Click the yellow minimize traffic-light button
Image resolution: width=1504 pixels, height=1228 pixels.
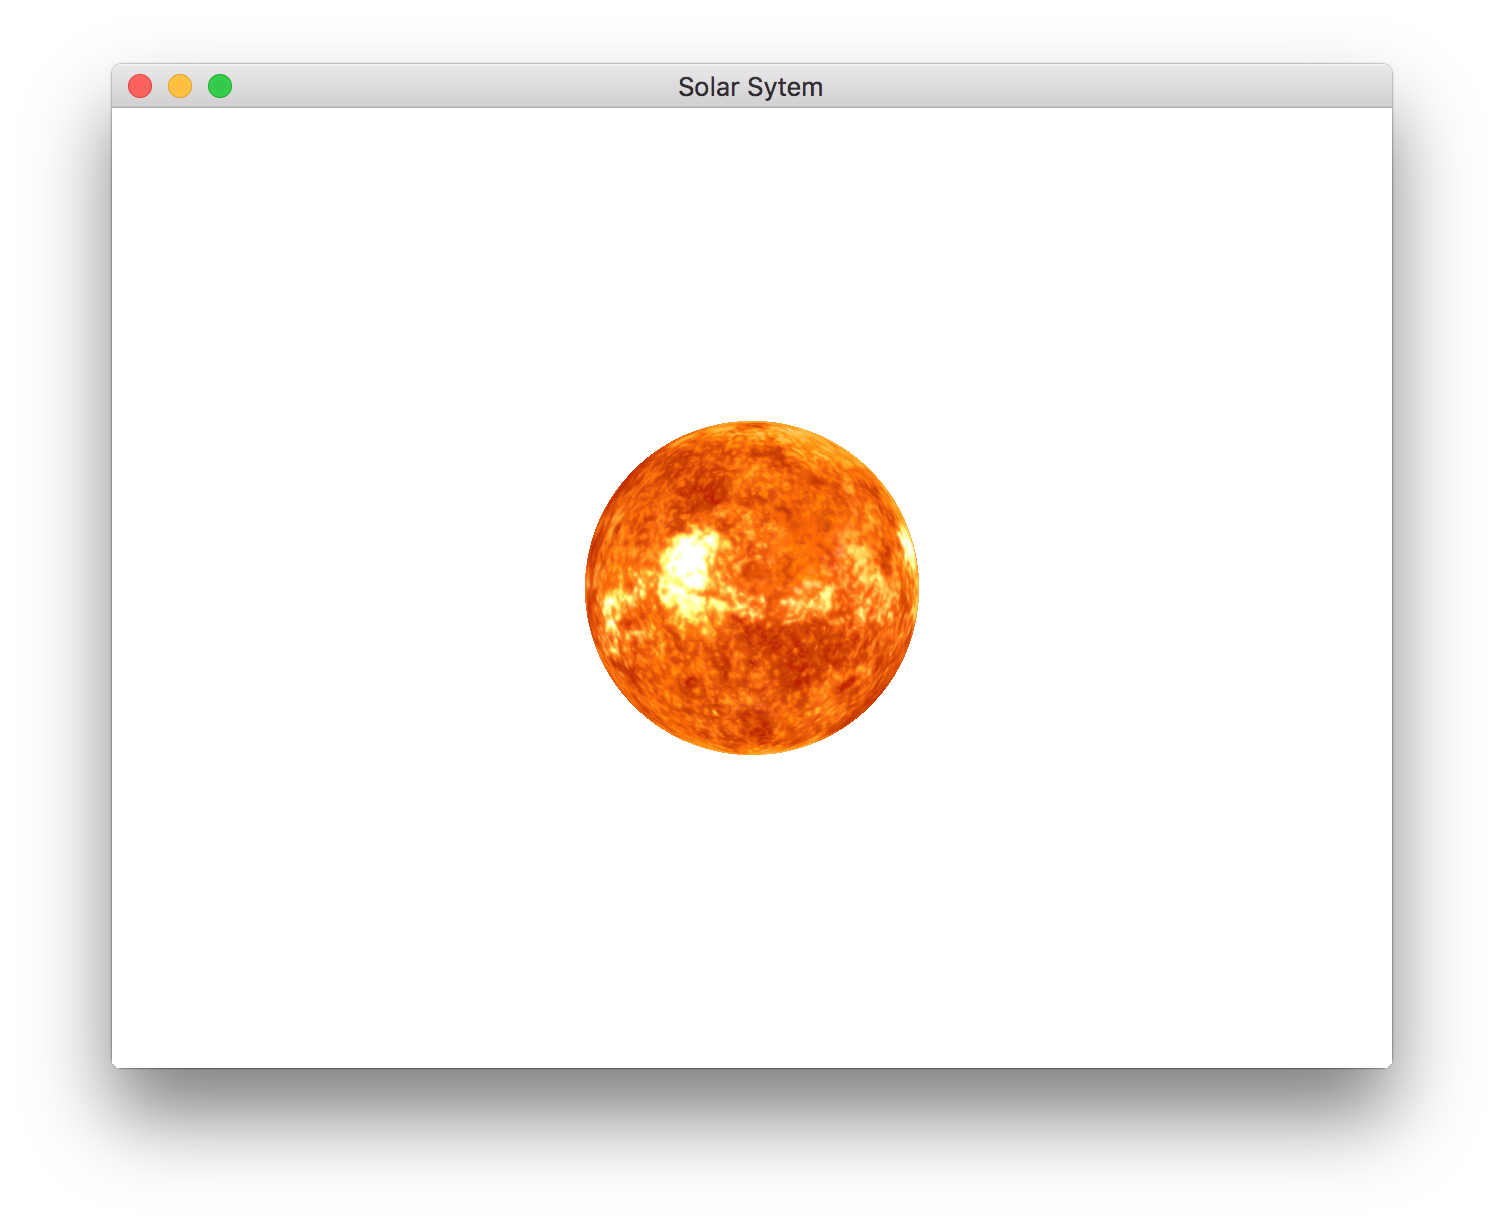point(179,86)
